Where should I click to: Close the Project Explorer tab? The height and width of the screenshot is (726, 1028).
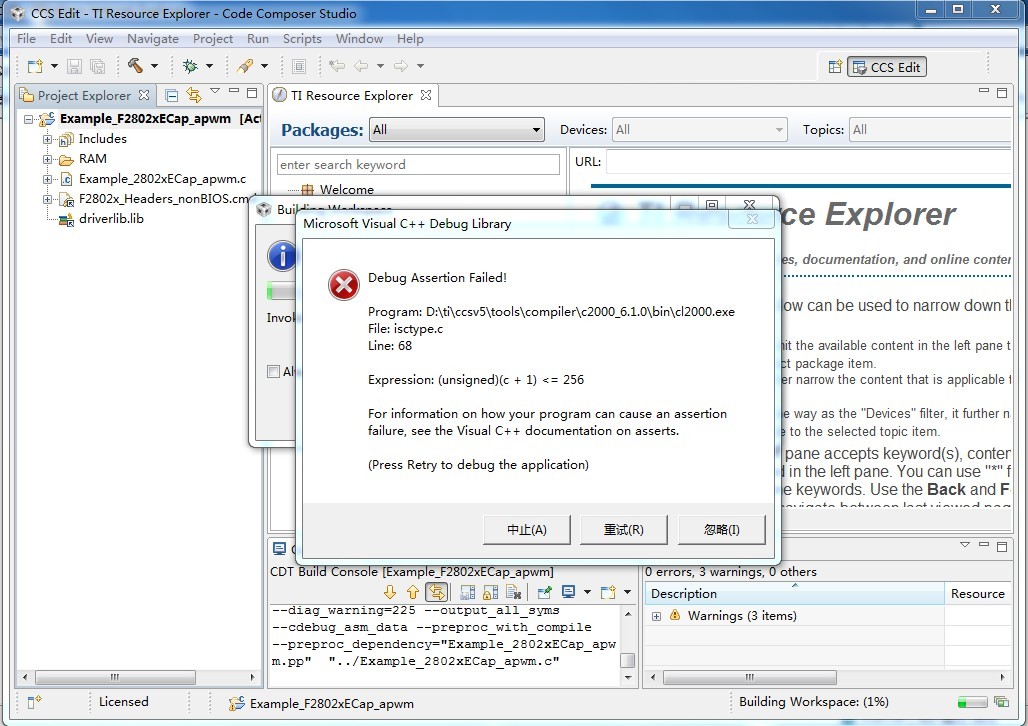tap(144, 95)
